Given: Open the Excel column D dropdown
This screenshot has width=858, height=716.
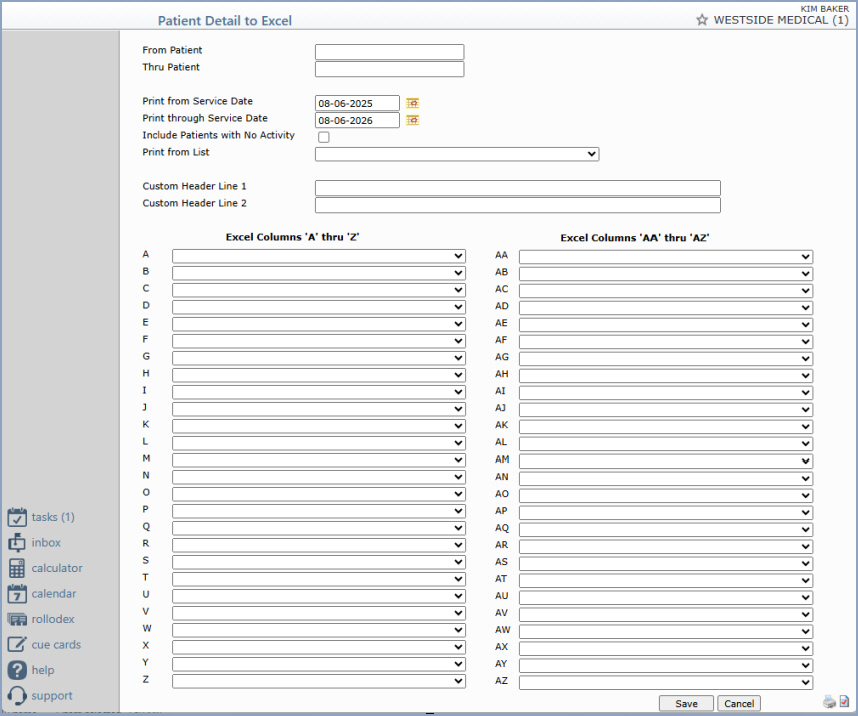Looking at the screenshot, I should click(318, 307).
